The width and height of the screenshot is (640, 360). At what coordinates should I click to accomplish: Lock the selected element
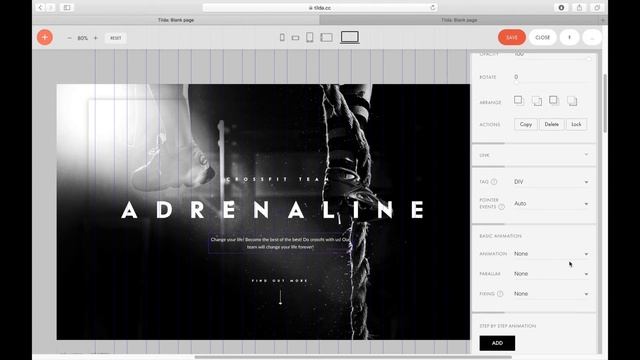pyautogui.click(x=576, y=124)
